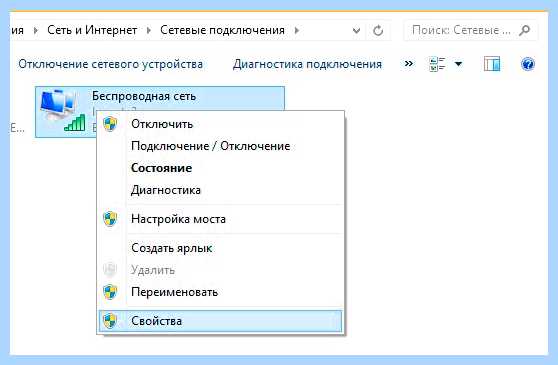Screen dimensions: 558x365
Task: Click 'Диагностика подключения' toolbar command
Action: tap(307, 64)
